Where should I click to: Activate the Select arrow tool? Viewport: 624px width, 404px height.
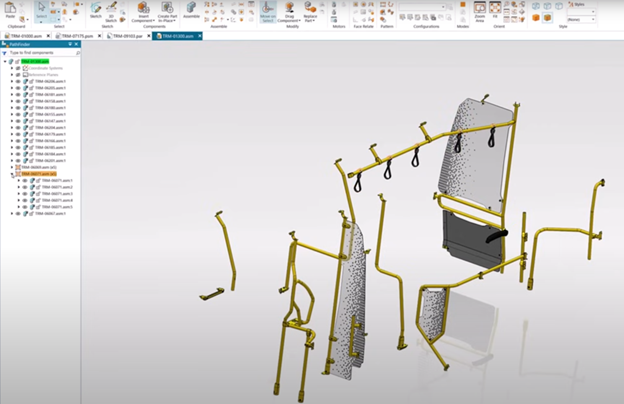(42, 10)
